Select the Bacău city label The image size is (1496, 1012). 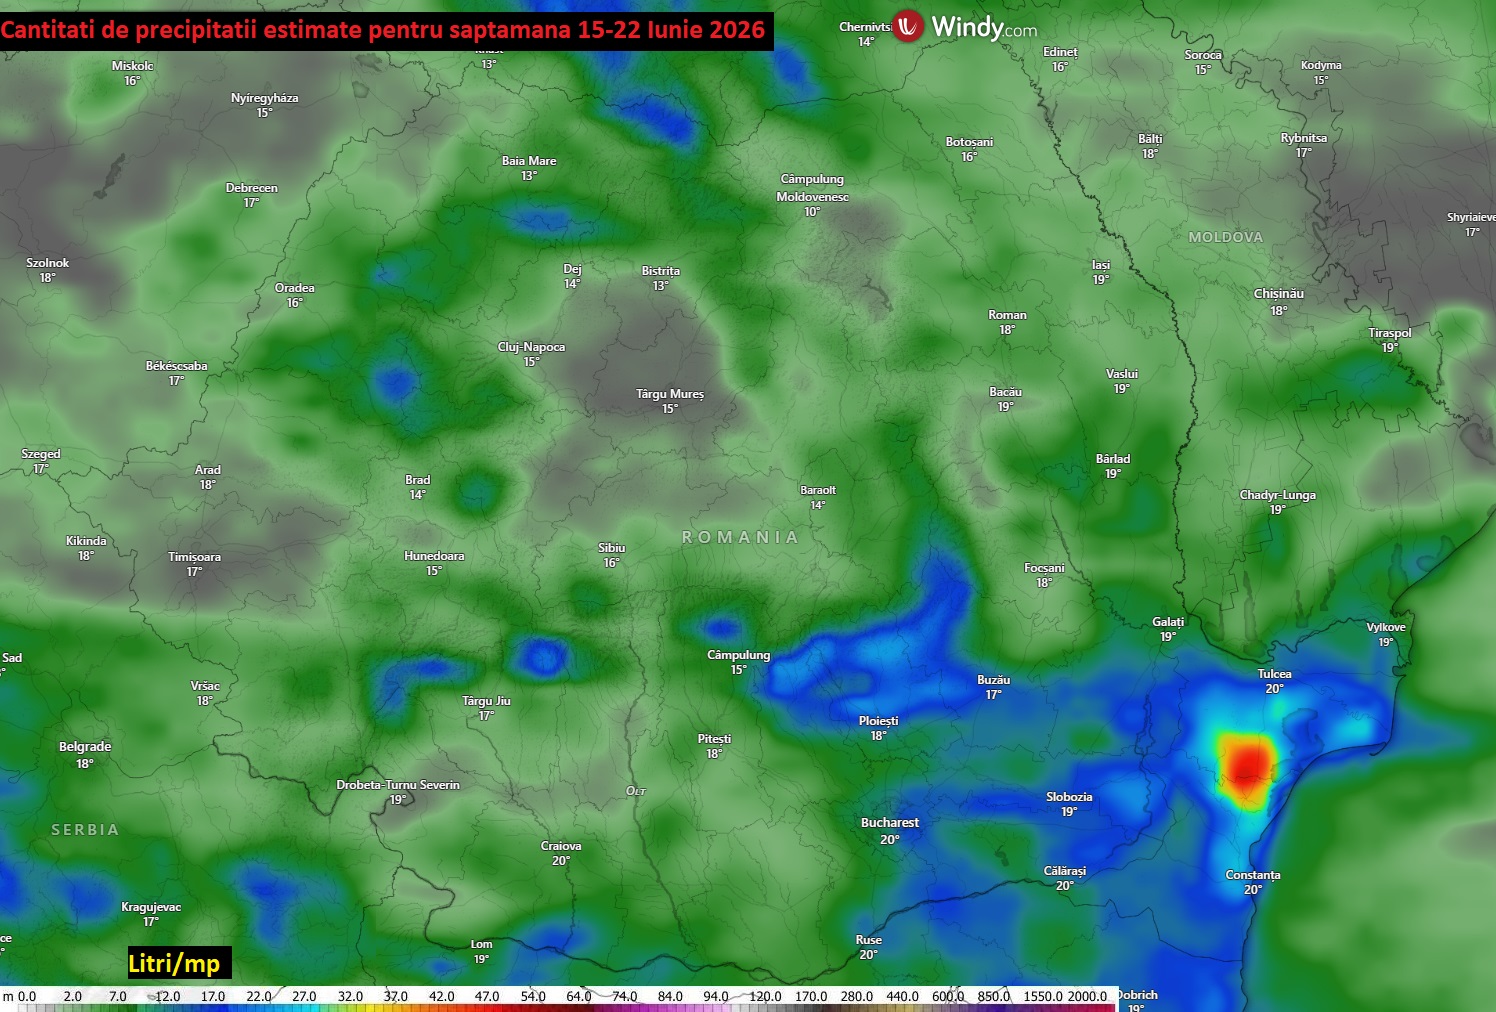tap(1005, 392)
